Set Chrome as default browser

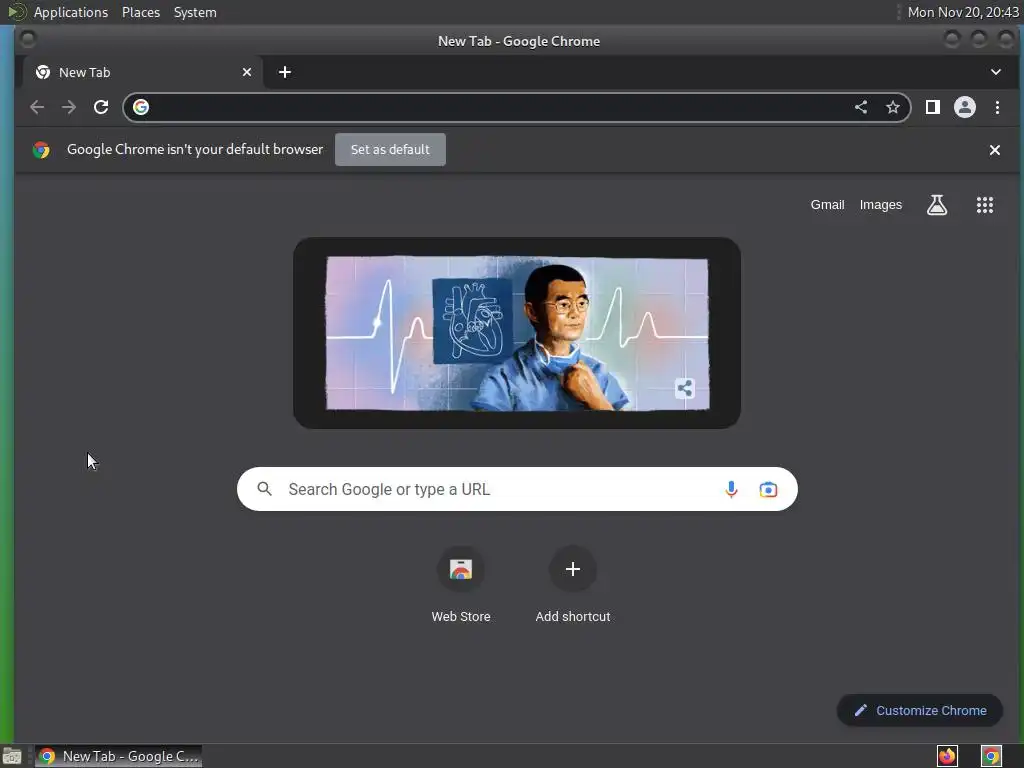coord(391,150)
